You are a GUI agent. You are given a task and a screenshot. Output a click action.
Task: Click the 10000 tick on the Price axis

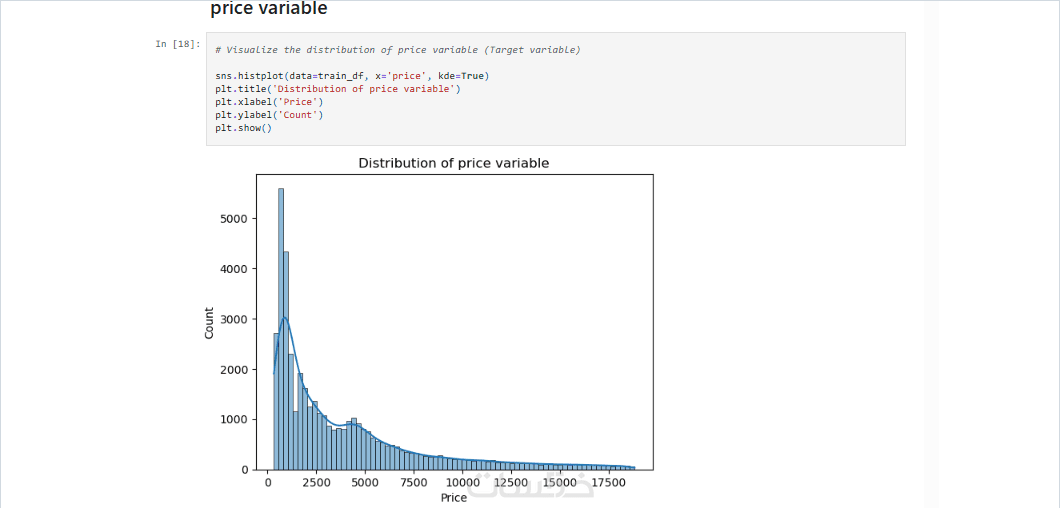point(463,482)
